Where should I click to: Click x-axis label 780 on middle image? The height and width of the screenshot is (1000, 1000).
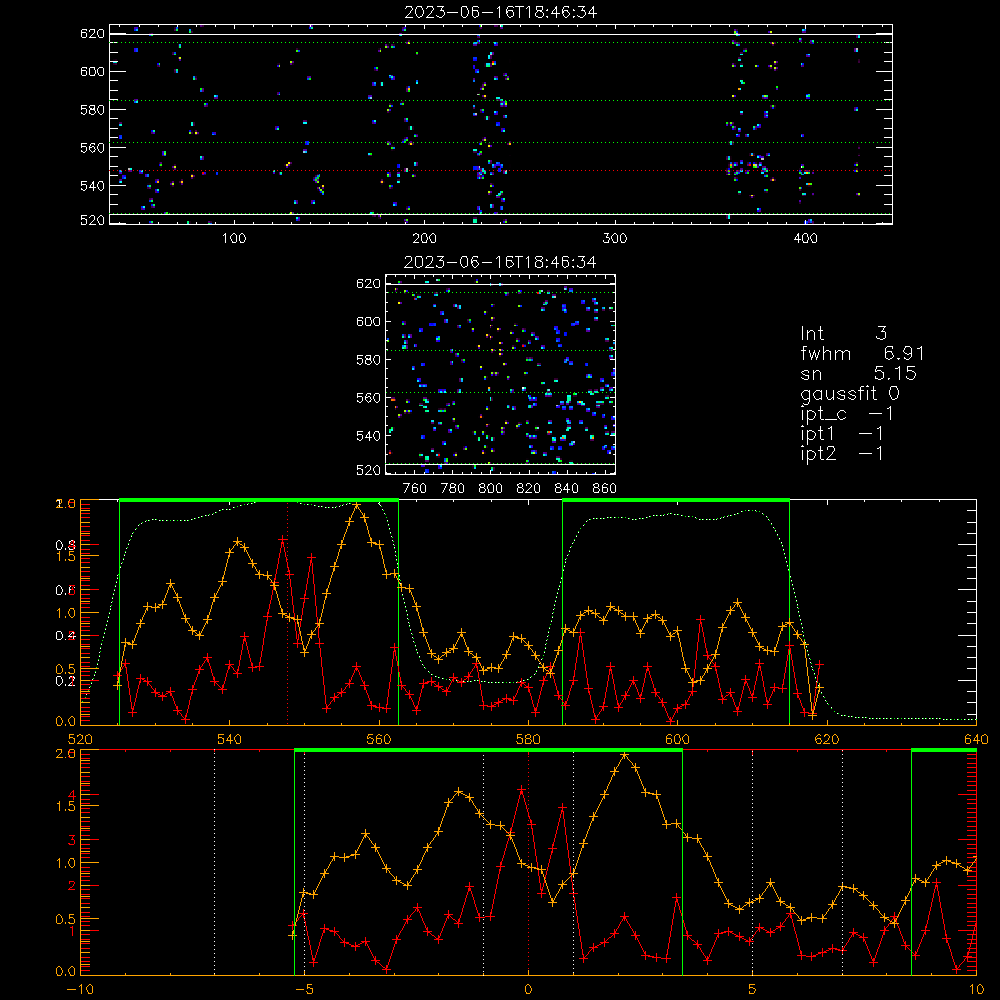click(453, 489)
